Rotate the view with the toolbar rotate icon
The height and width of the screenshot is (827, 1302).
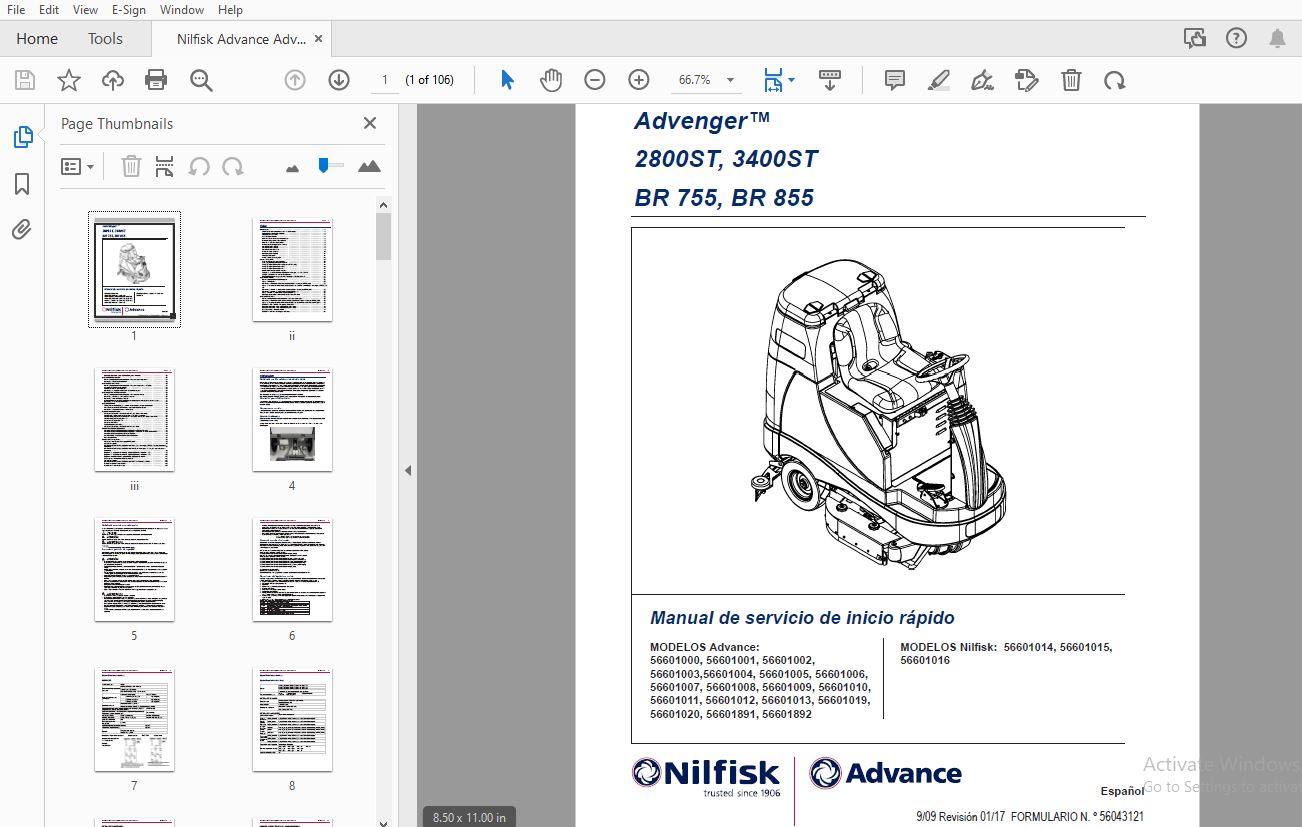[1114, 80]
